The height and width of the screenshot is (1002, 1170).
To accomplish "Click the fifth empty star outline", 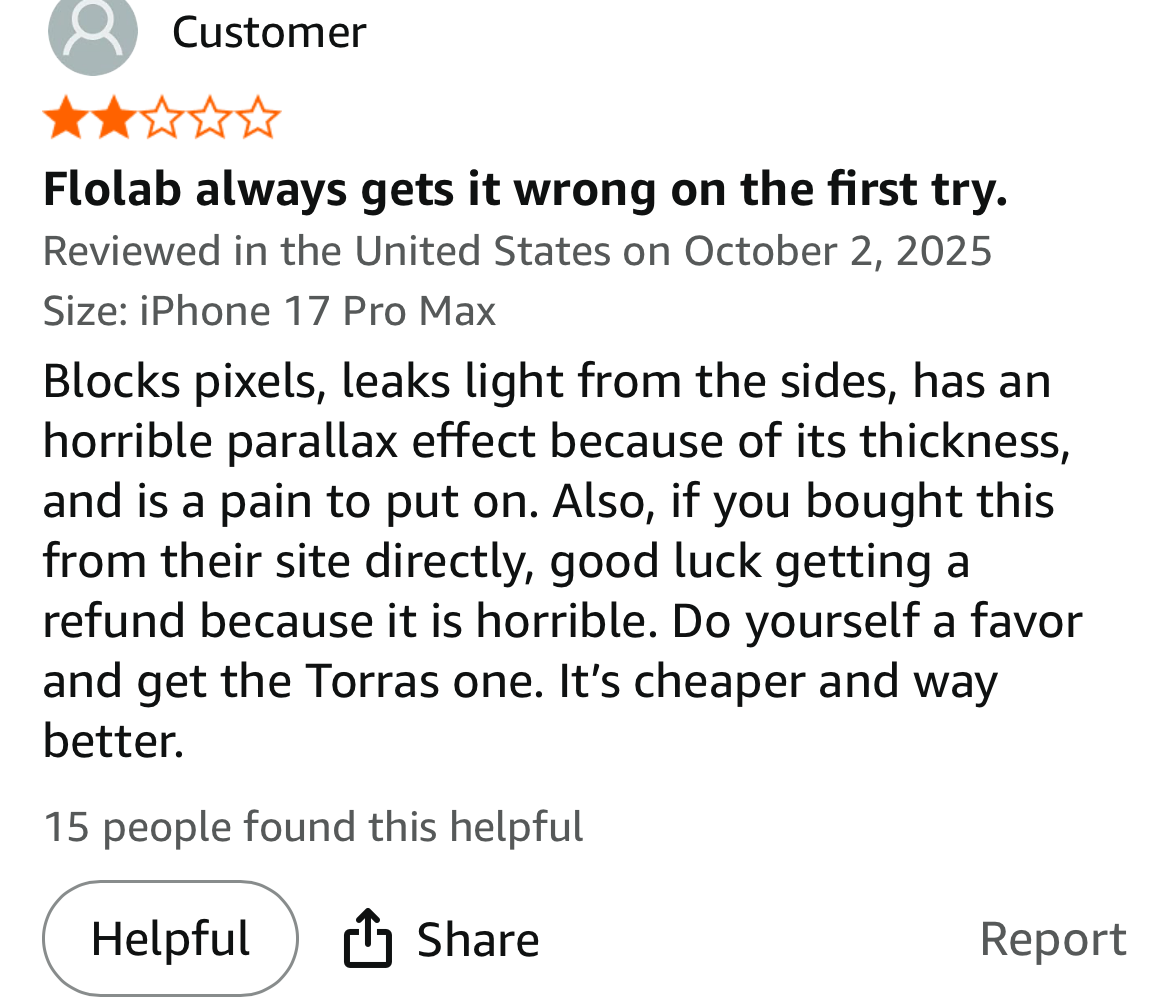I will pyautogui.click(x=258, y=119).
